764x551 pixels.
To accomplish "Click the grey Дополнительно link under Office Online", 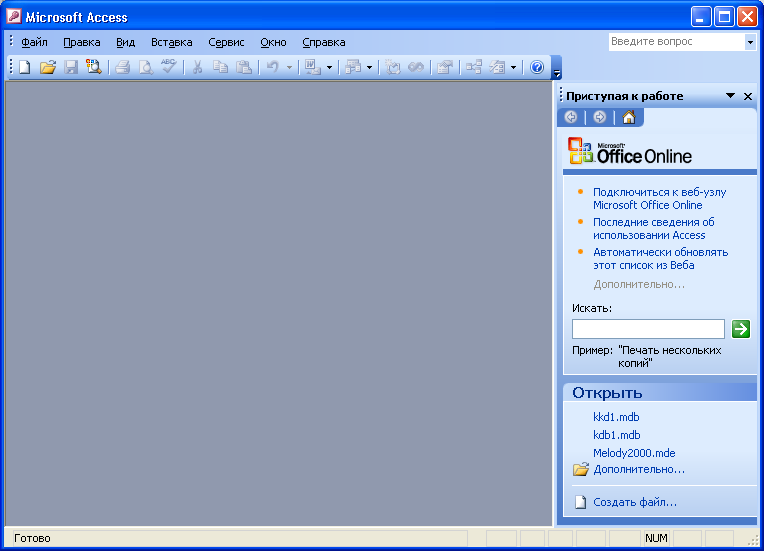I will point(639,284).
